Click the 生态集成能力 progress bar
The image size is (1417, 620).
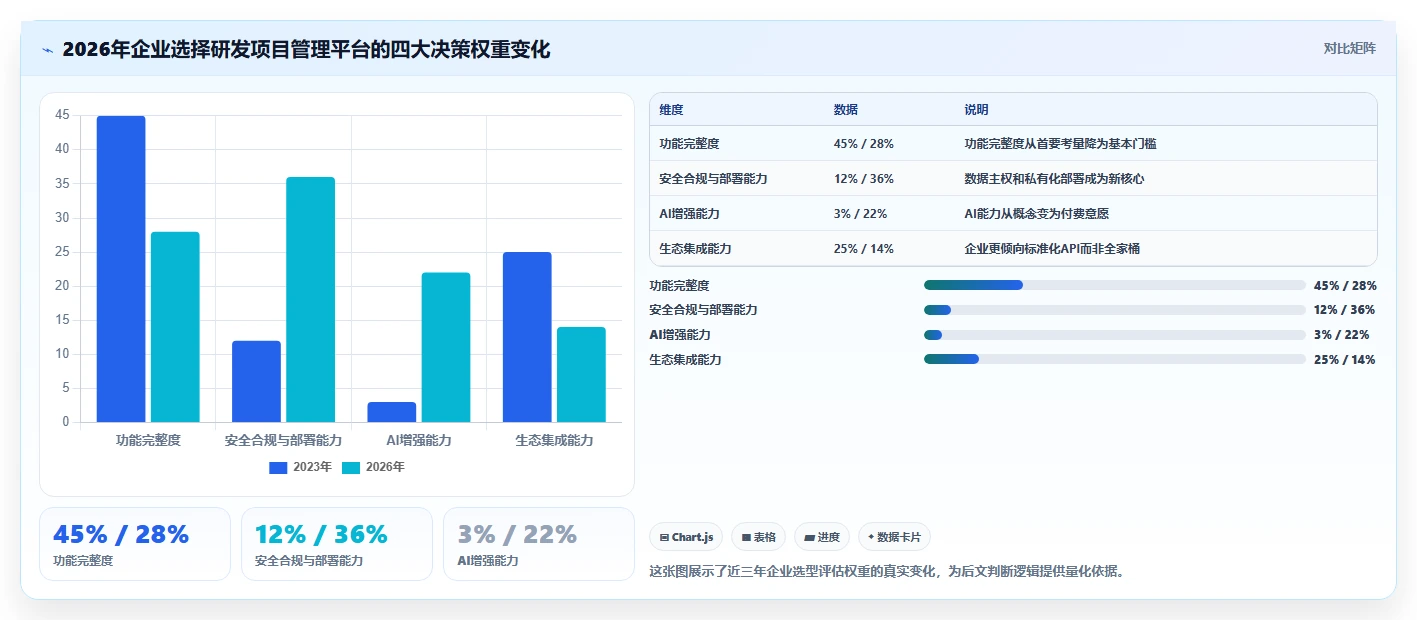tap(1115, 359)
